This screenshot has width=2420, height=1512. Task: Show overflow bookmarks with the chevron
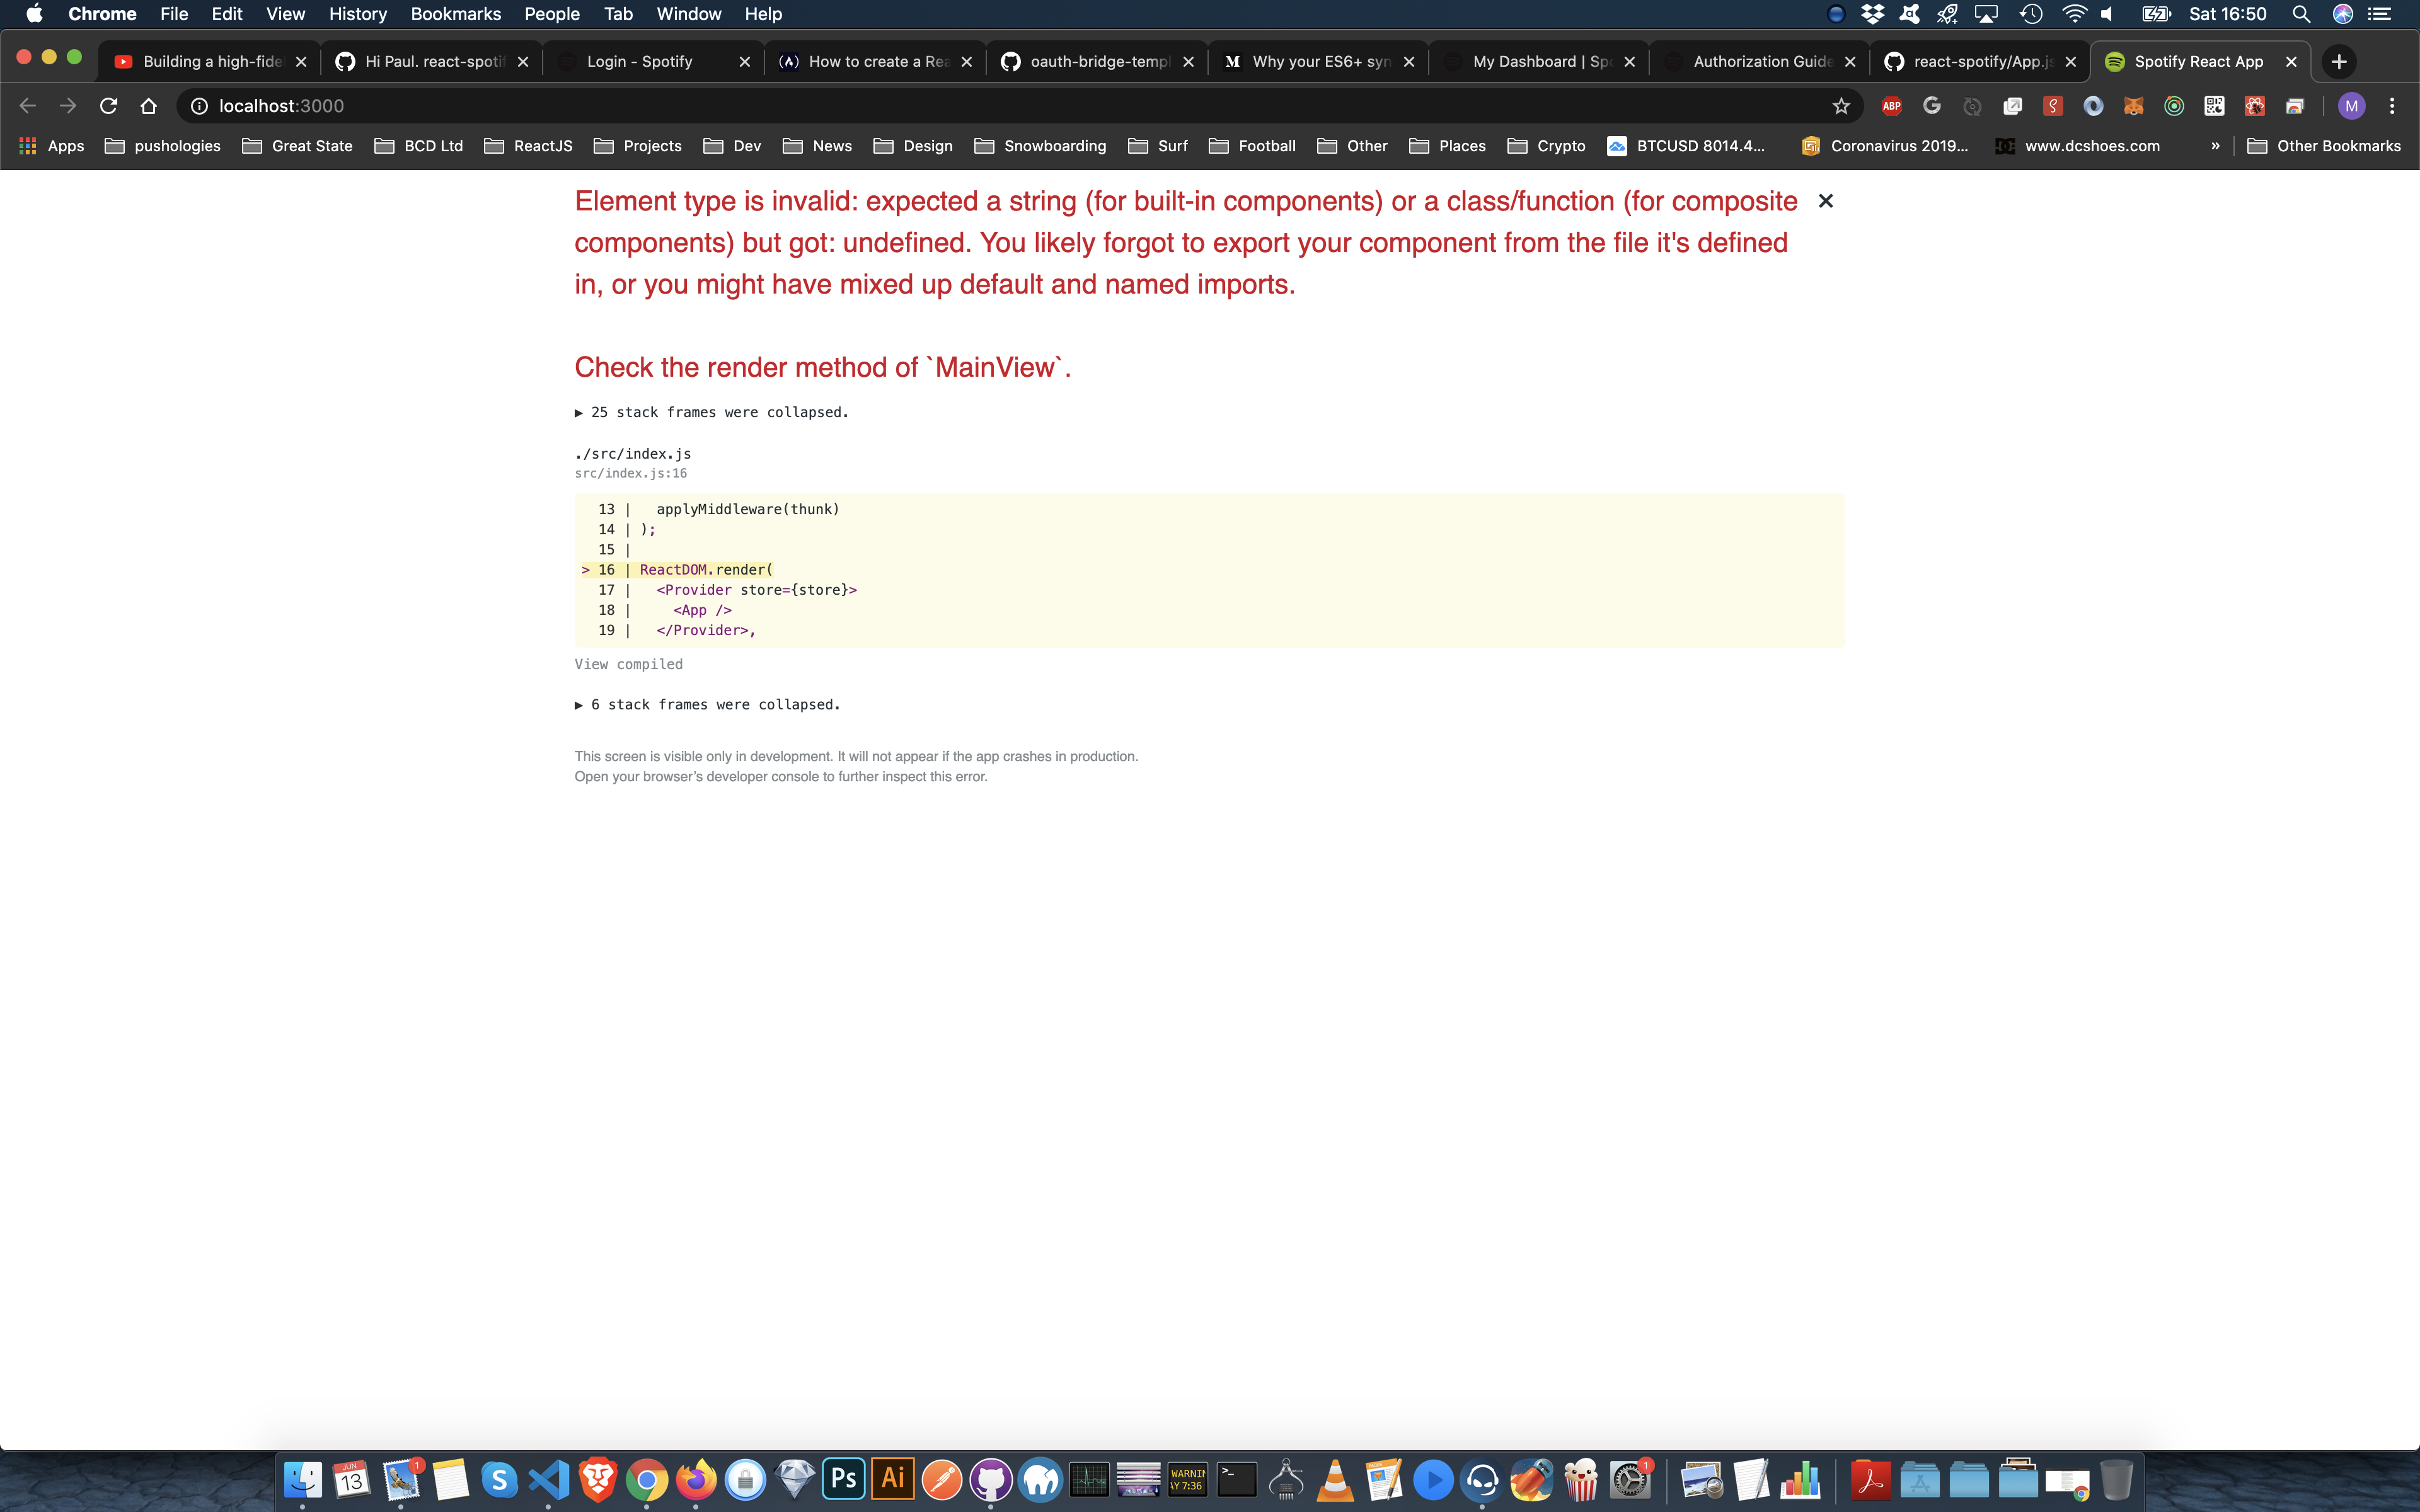point(2216,145)
